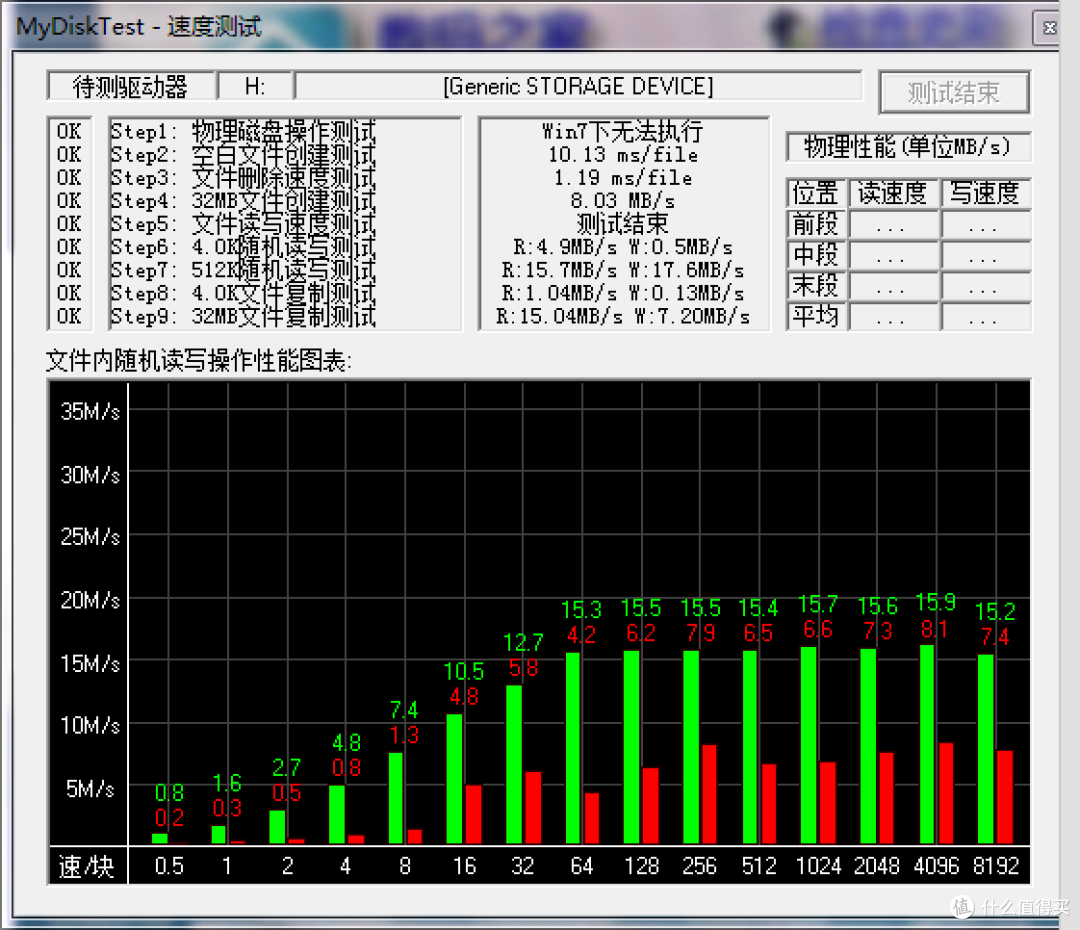Select the Step7: 512K随机读写测试 row
Image resolution: width=1080 pixels, height=930 pixels.
tap(243, 270)
